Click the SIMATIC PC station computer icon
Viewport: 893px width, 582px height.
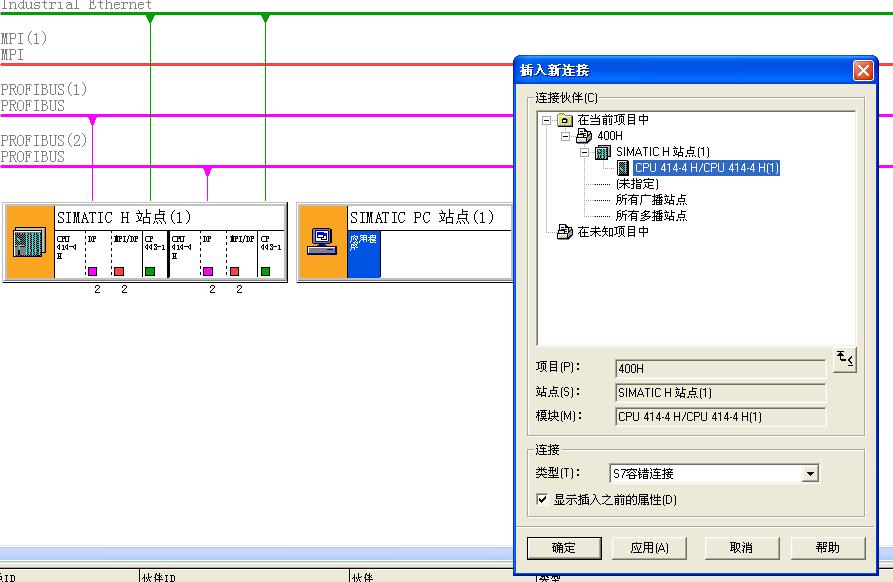322,241
